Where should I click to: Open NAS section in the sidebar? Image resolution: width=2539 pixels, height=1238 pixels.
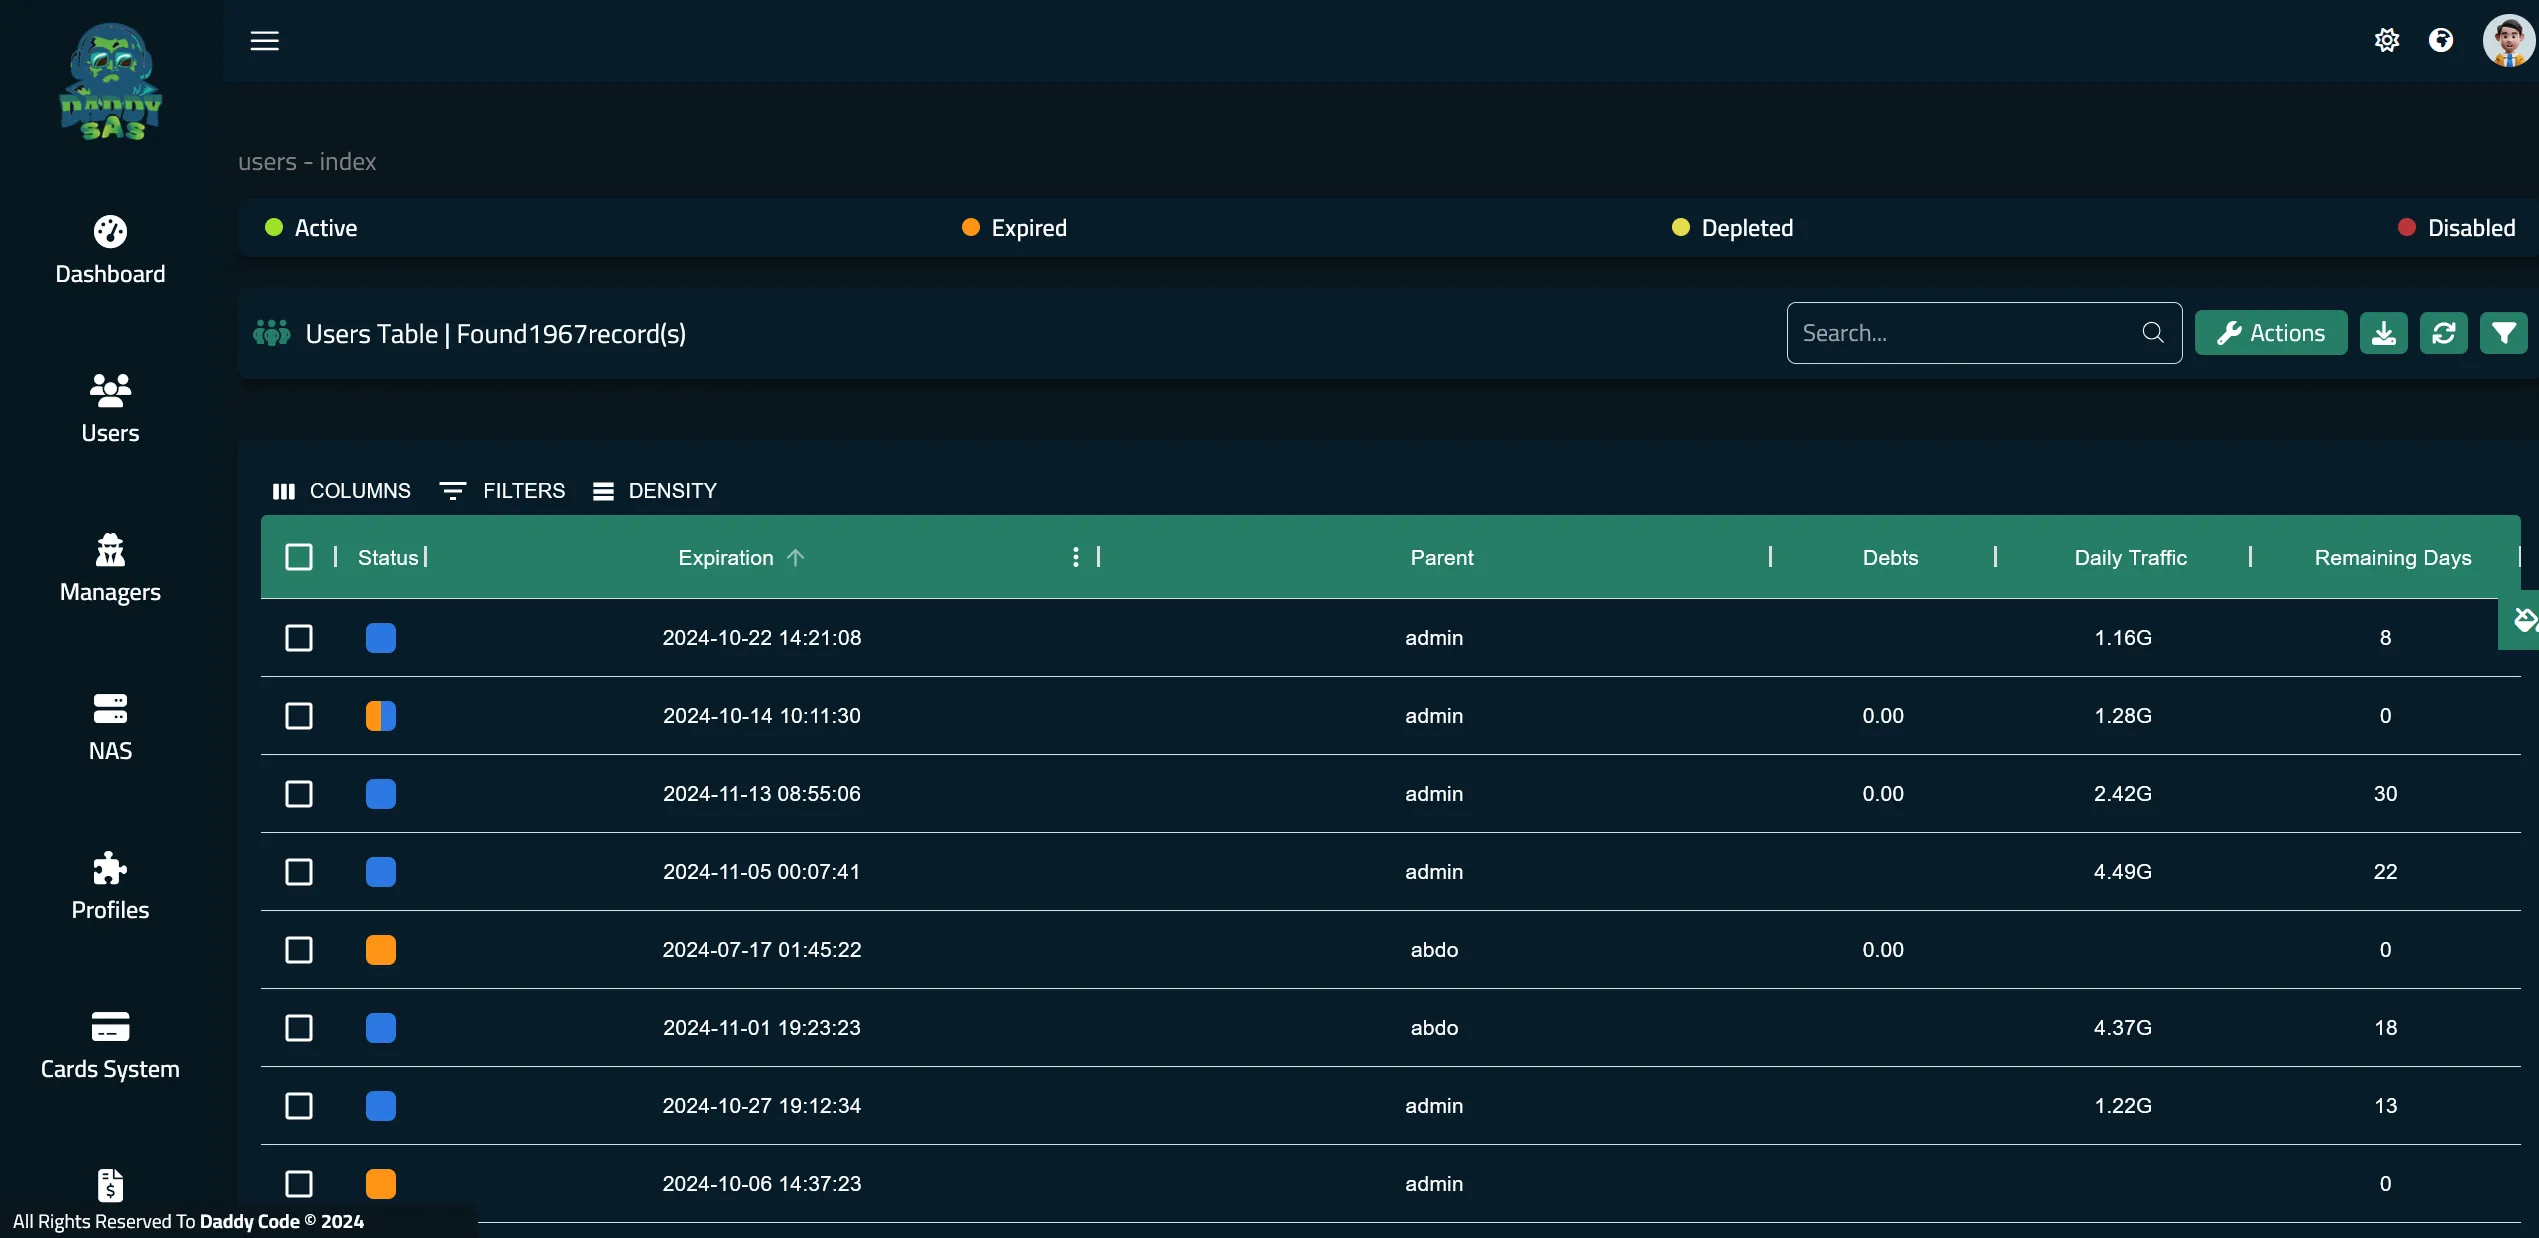coord(110,727)
